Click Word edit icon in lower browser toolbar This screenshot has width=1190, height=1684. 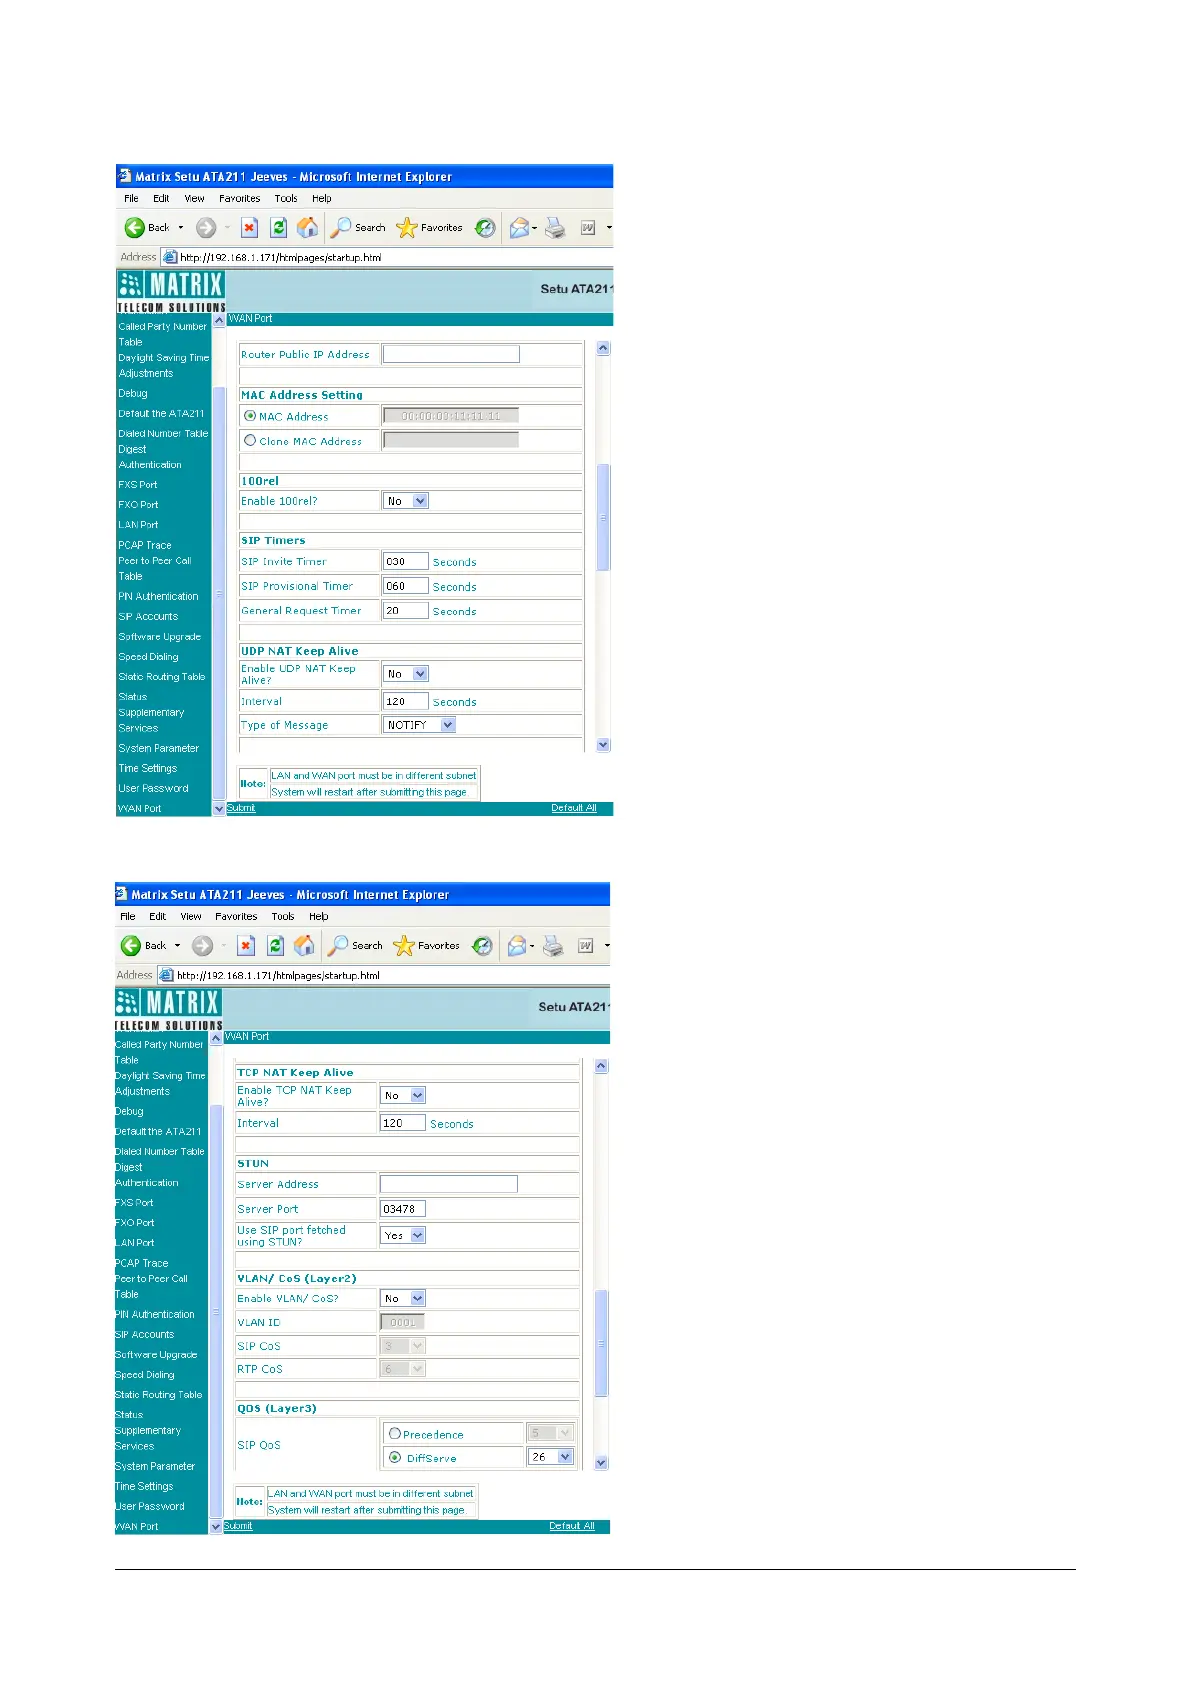coord(585,946)
